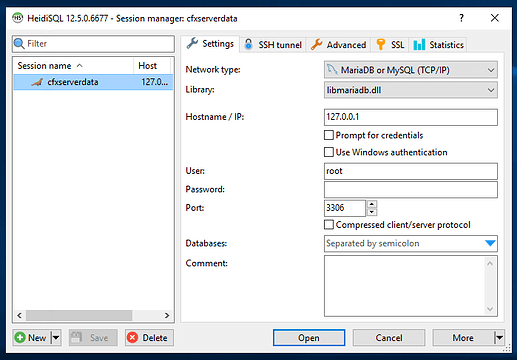Increase Port value with up spinner
The height and width of the screenshot is (360, 517).
point(372,204)
